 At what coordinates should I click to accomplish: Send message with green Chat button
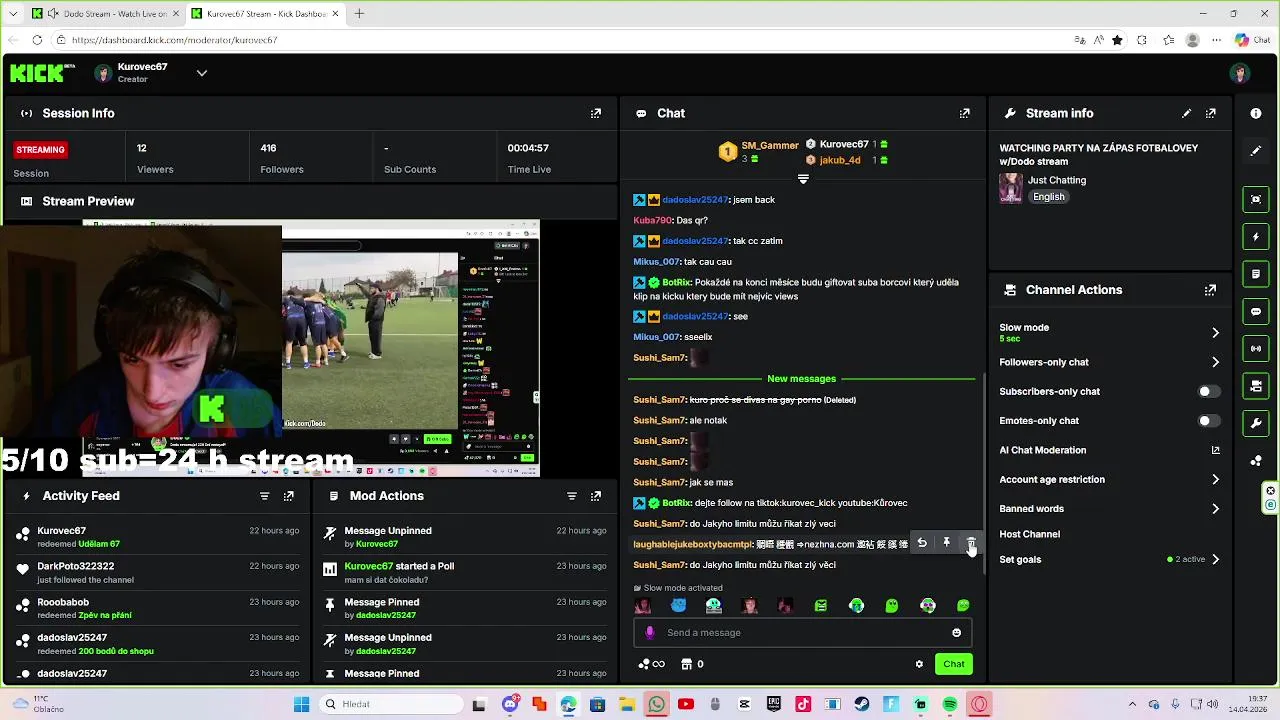[x=954, y=664]
